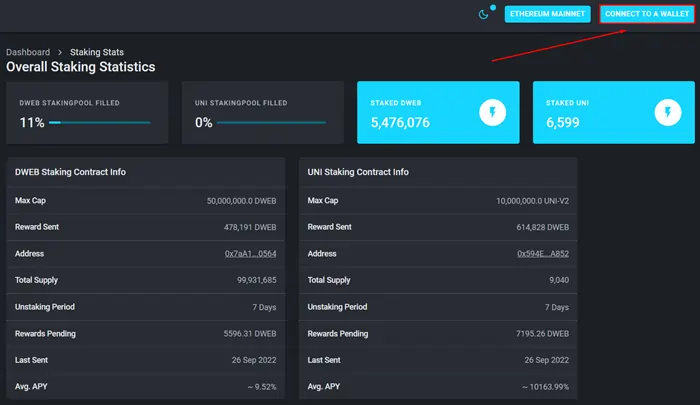Open Ethereum Mainnet network selector
700x405 pixels.
click(547, 14)
